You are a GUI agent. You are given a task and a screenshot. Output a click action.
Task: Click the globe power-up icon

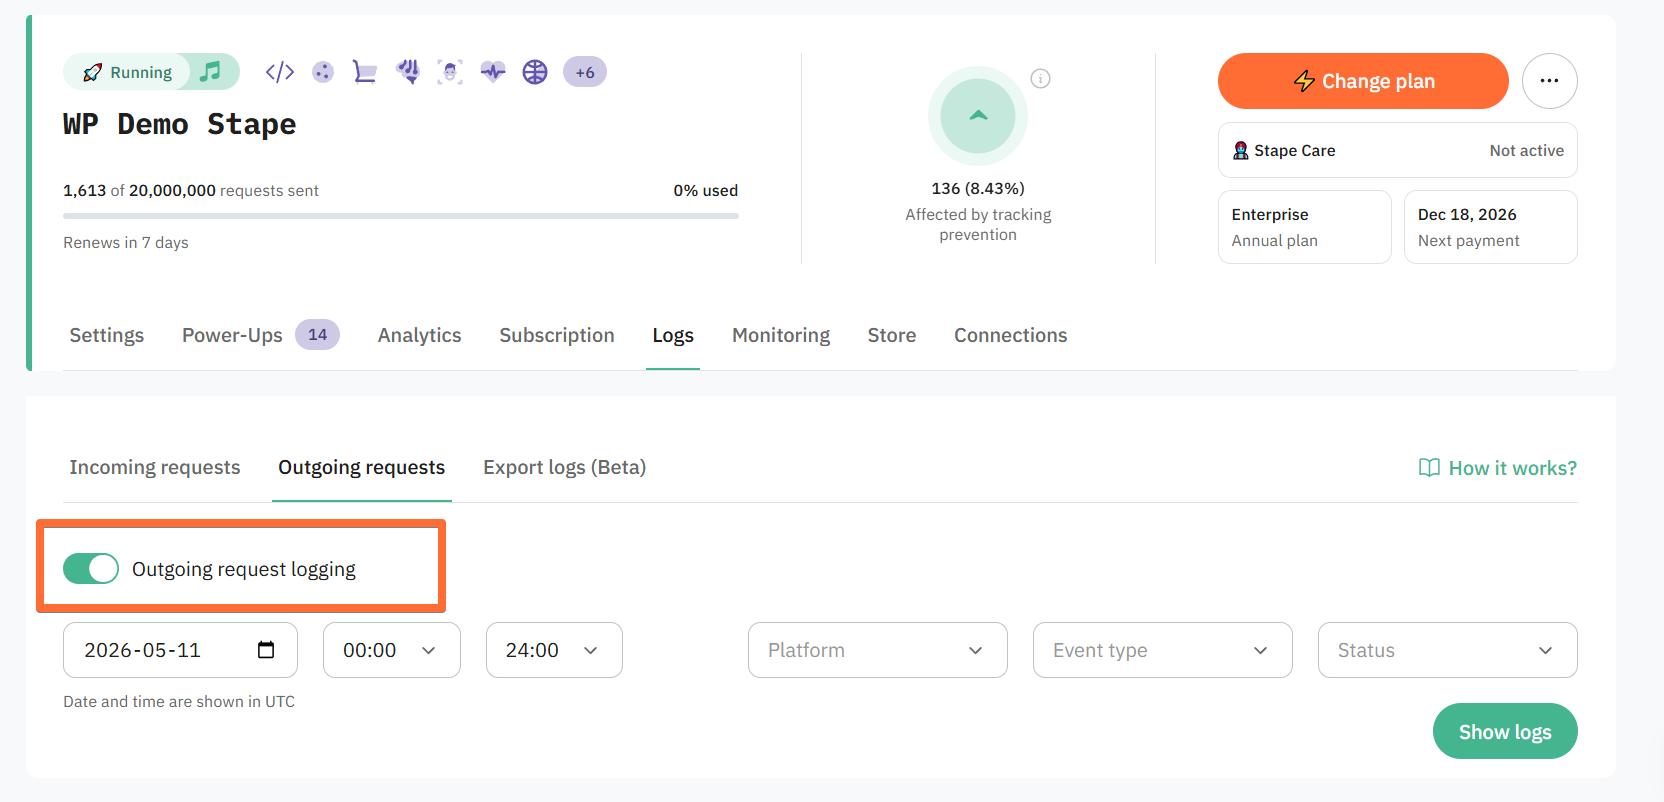pyautogui.click(x=535, y=72)
